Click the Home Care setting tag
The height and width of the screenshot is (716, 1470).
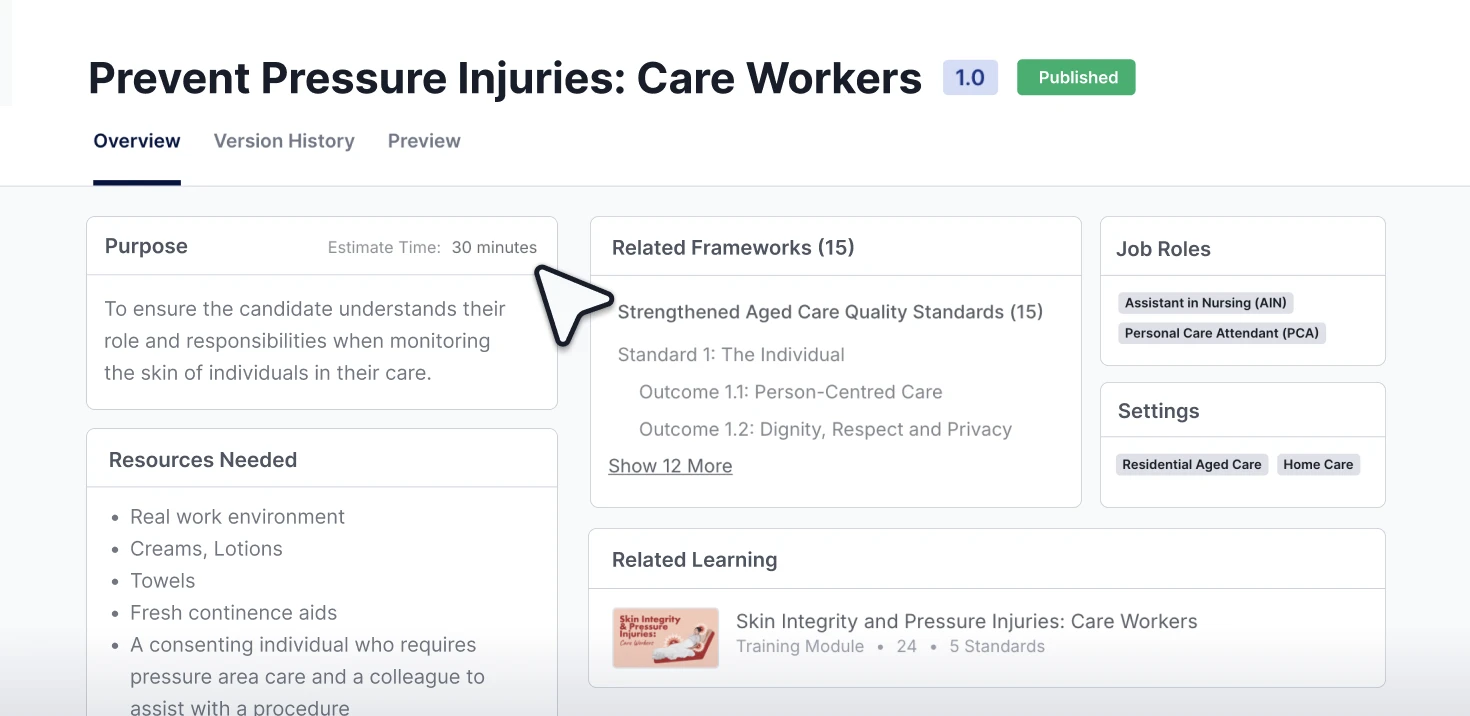tap(1318, 464)
